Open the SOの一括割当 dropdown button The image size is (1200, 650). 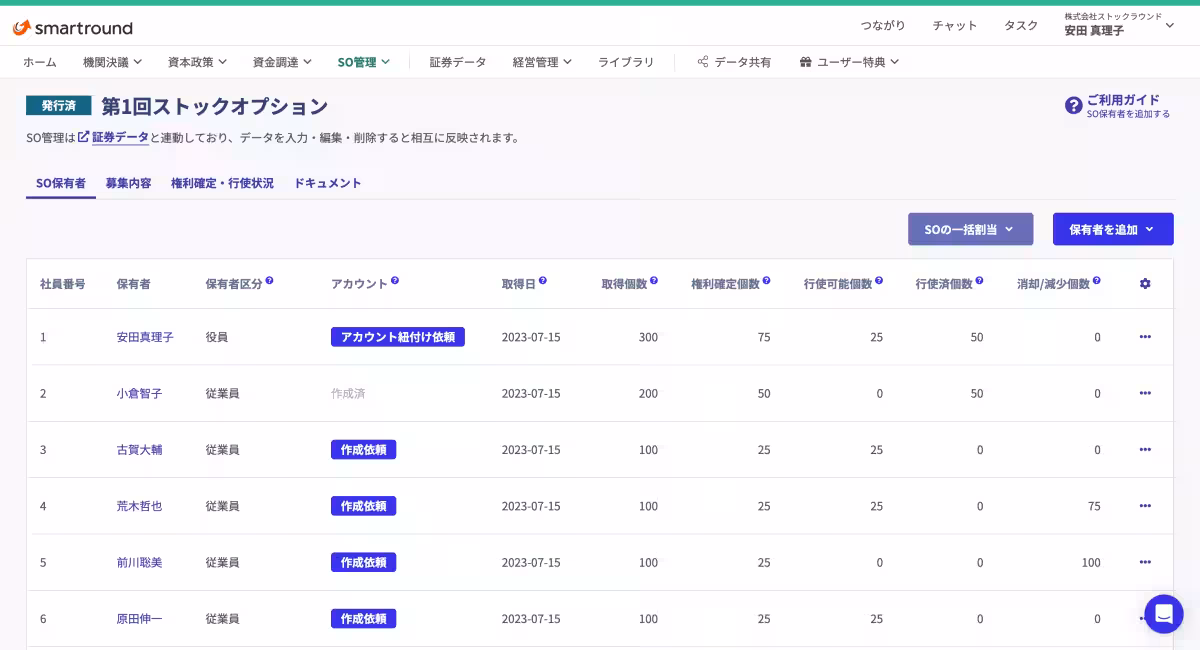click(x=970, y=229)
